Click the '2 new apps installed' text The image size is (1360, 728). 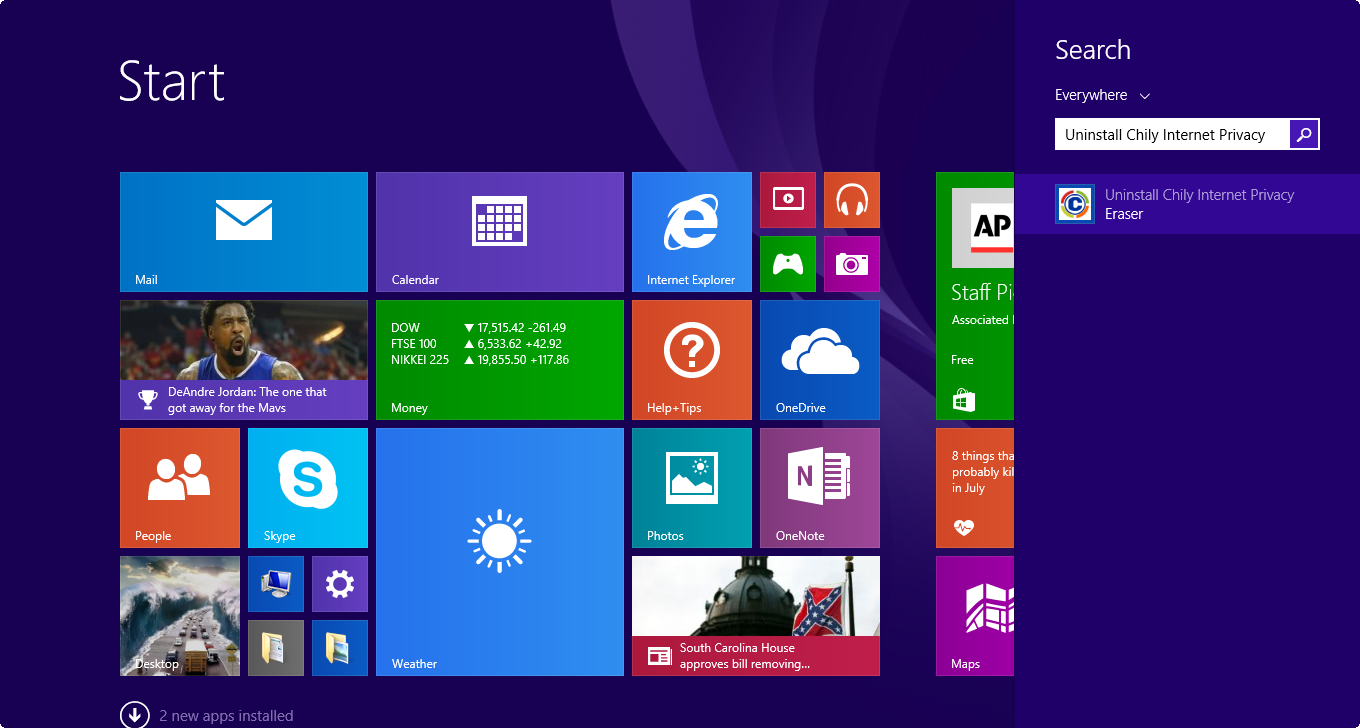(226, 716)
